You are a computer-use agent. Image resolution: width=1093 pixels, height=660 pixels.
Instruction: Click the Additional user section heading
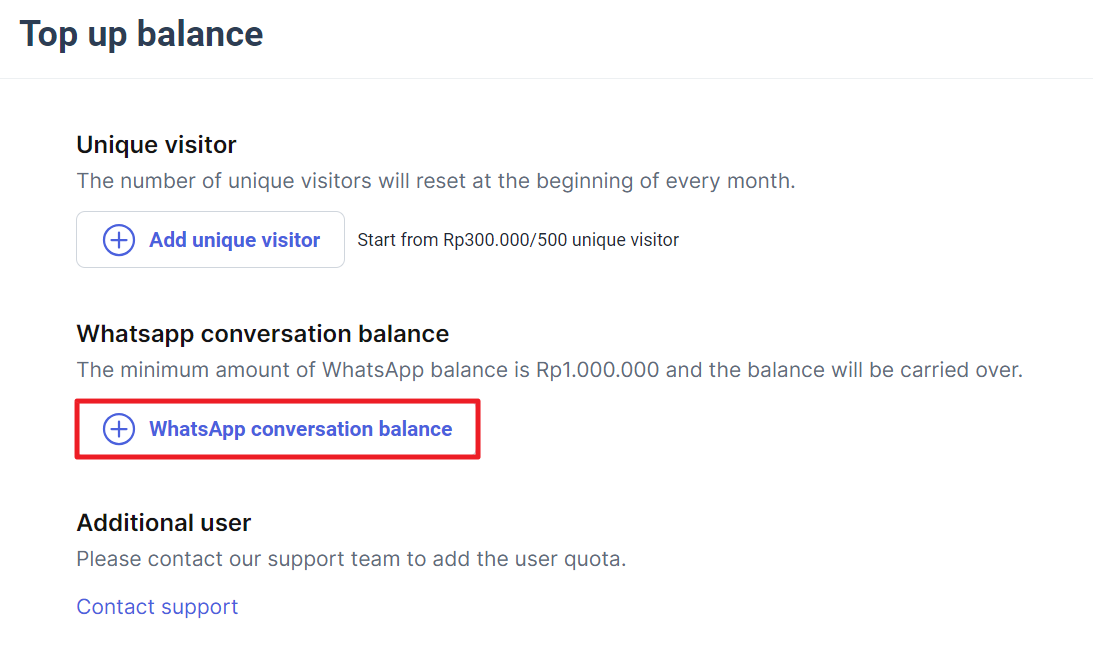pyautogui.click(x=164, y=523)
